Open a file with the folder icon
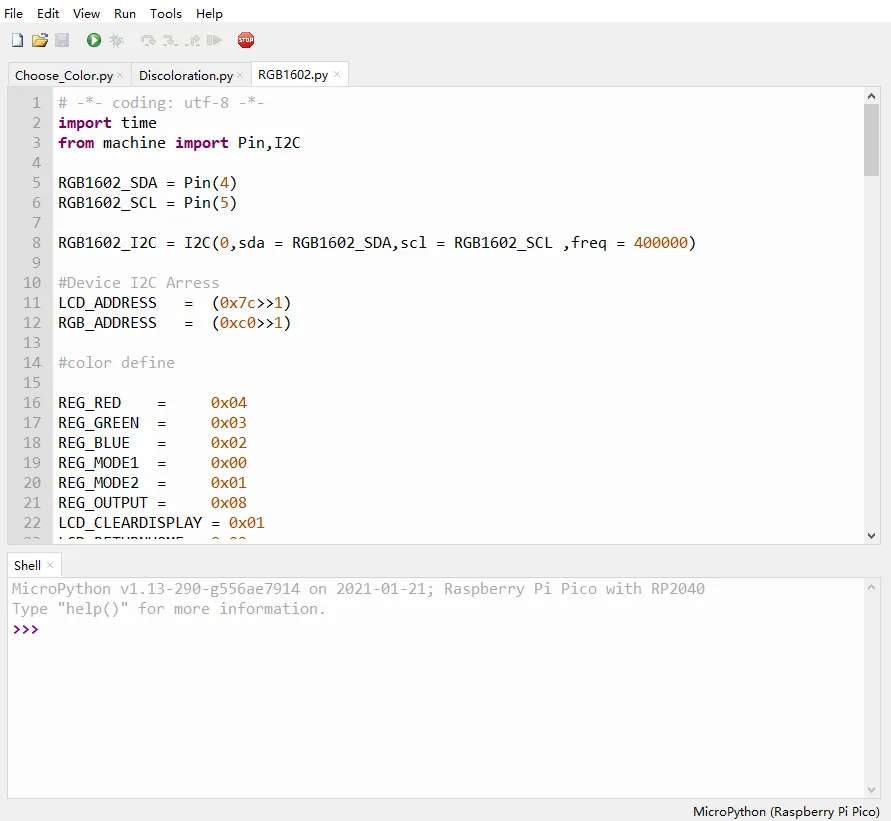This screenshot has height=821, width=891. click(40, 40)
